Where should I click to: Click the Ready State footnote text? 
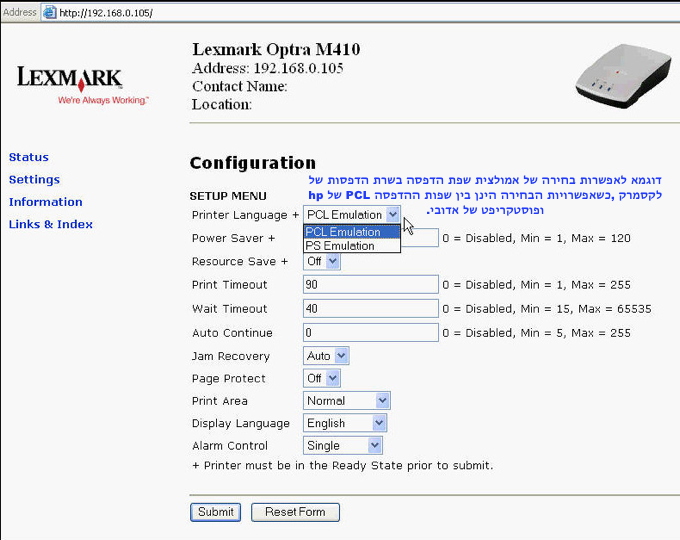343,465
